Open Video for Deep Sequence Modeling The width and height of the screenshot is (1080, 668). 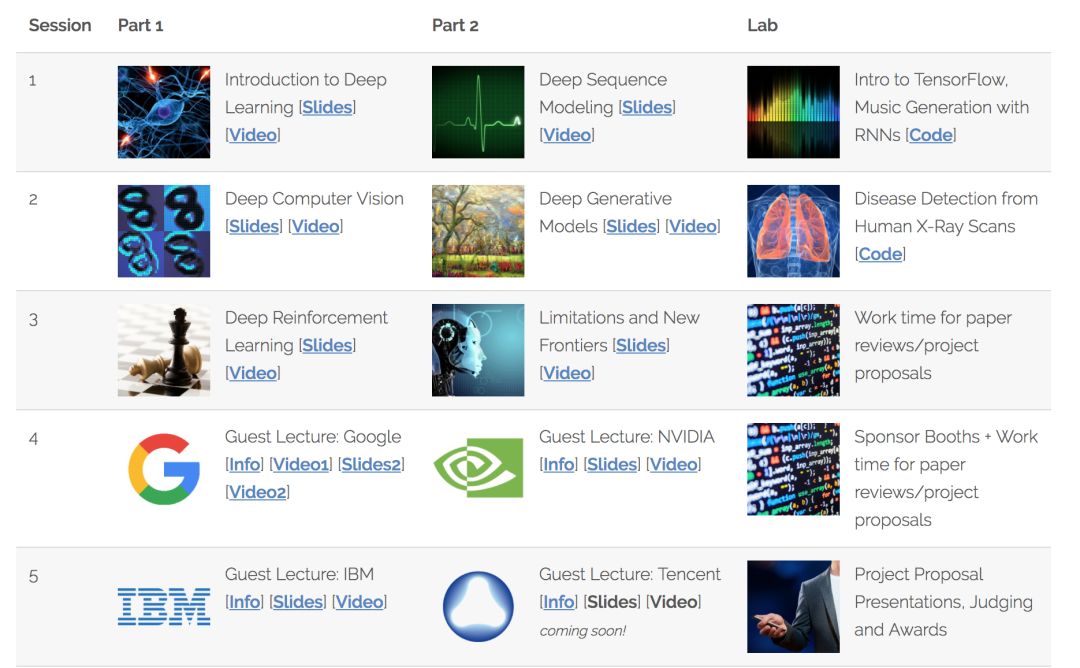pyautogui.click(x=567, y=135)
